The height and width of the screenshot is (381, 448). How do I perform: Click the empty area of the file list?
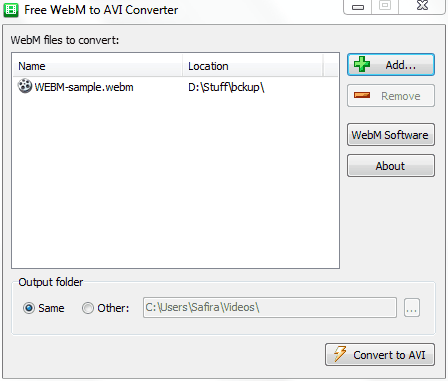[175, 182]
